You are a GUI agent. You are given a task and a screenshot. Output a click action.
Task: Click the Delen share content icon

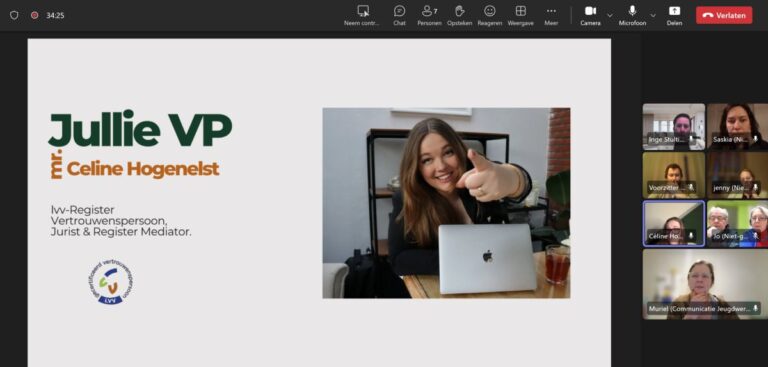point(674,11)
